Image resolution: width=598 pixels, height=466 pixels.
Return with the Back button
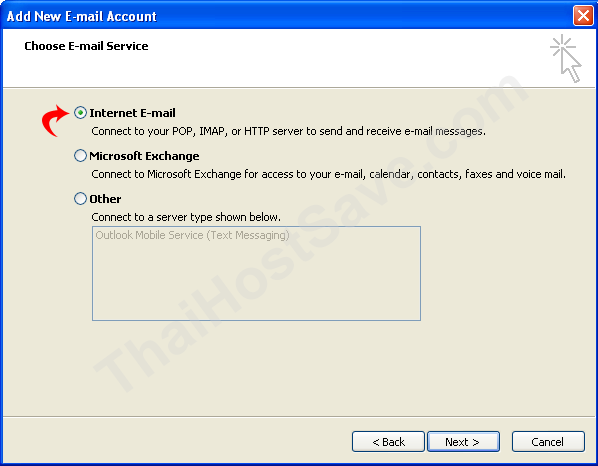tap(388, 442)
